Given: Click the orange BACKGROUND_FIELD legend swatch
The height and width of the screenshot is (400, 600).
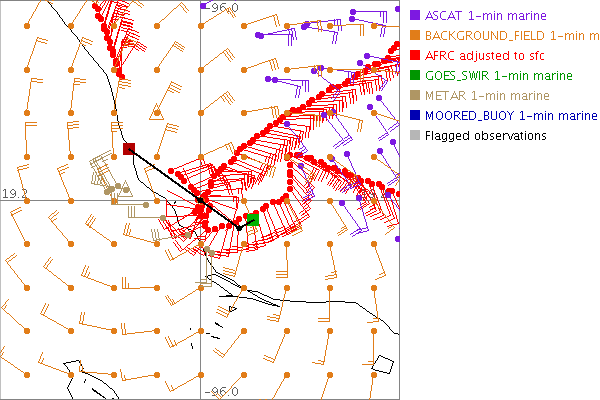Looking at the screenshot, I should pos(414,35).
